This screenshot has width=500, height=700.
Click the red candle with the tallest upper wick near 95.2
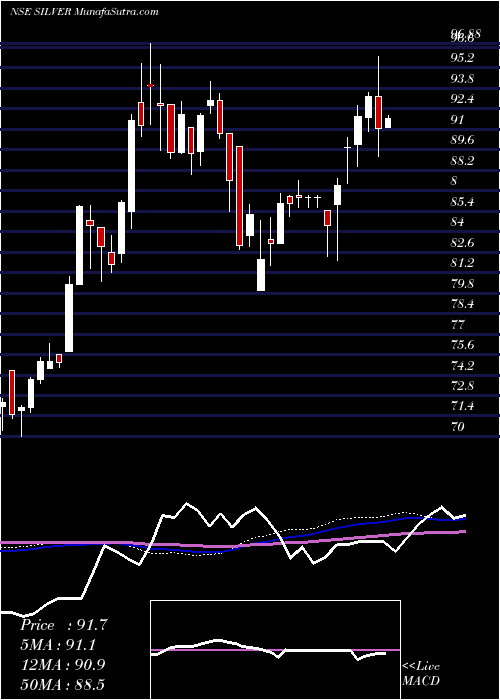379,112
